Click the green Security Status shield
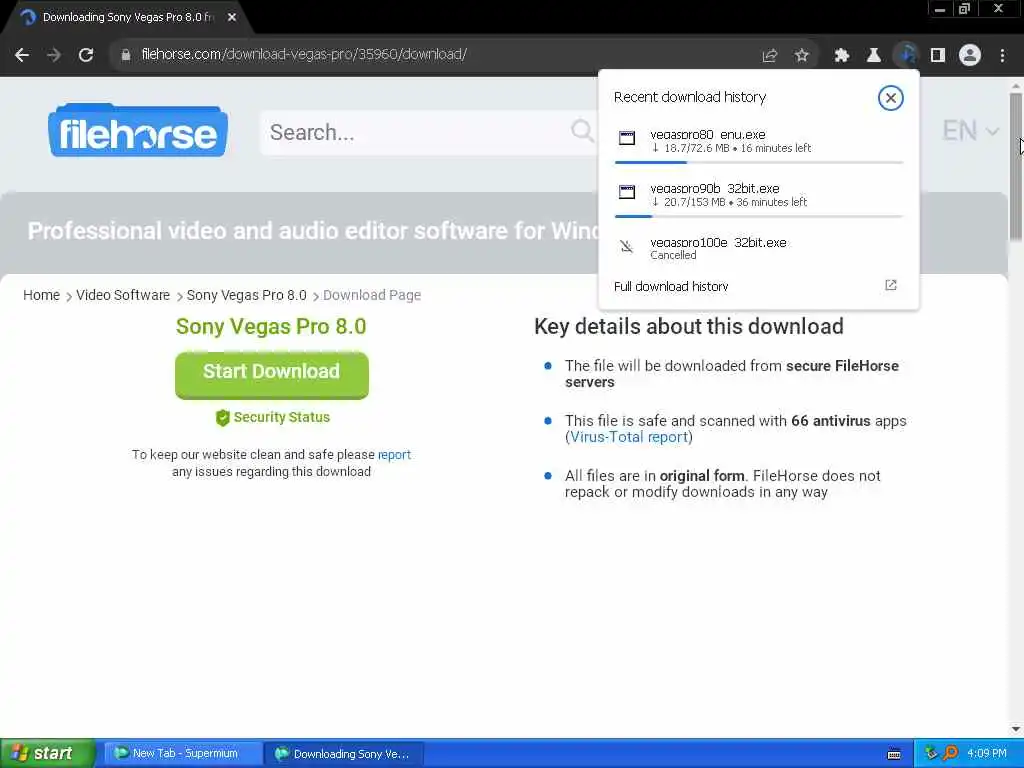 coord(223,417)
